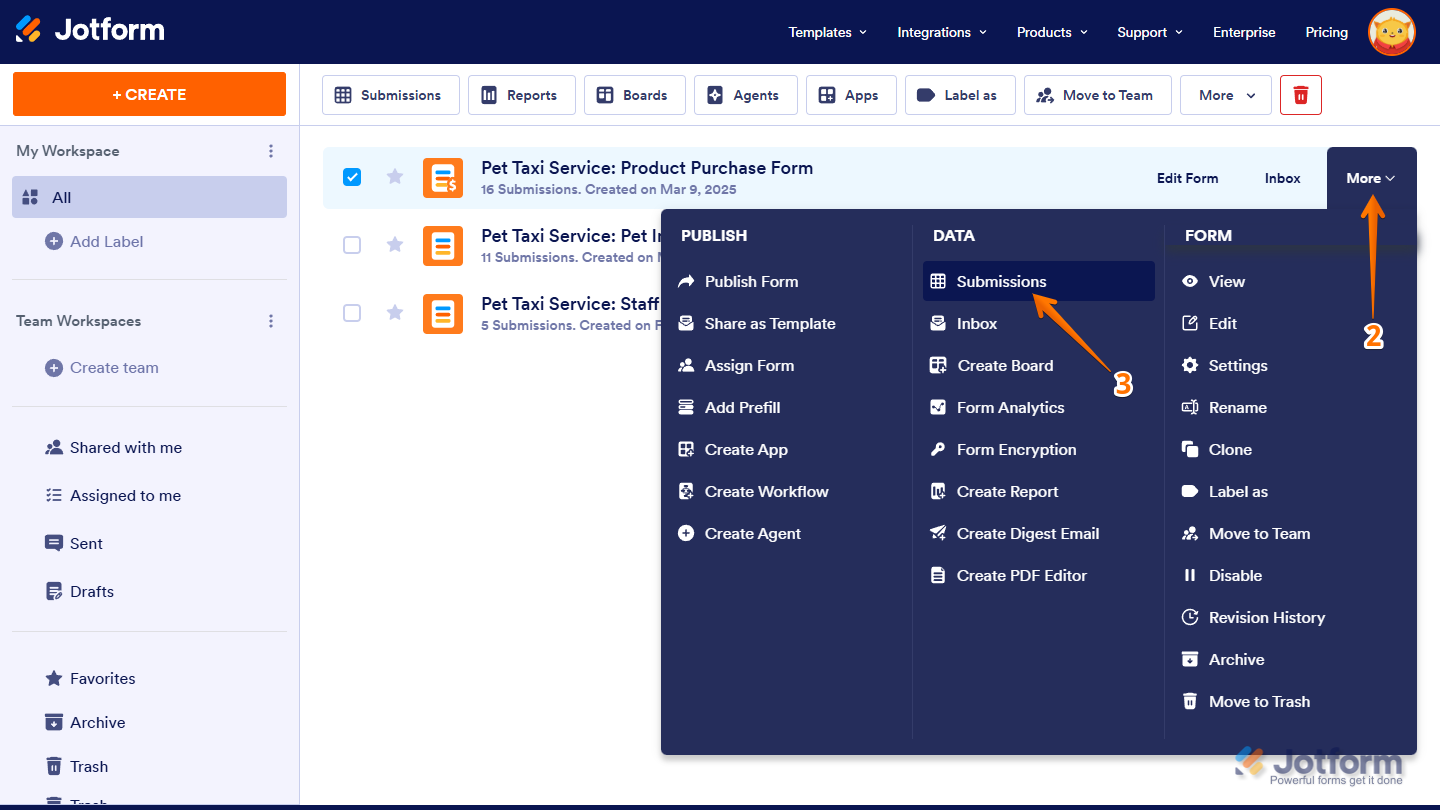Click the Form Encryption key icon

pyautogui.click(x=938, y=450)
